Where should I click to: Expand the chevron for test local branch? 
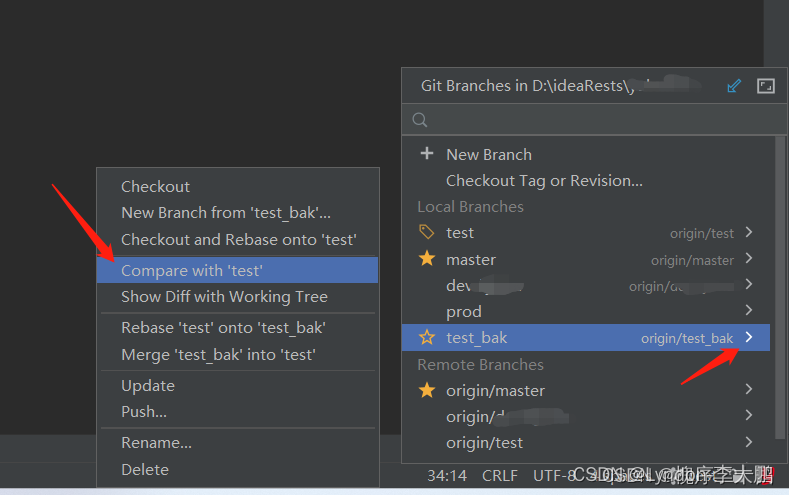click(x=749, y=232)
